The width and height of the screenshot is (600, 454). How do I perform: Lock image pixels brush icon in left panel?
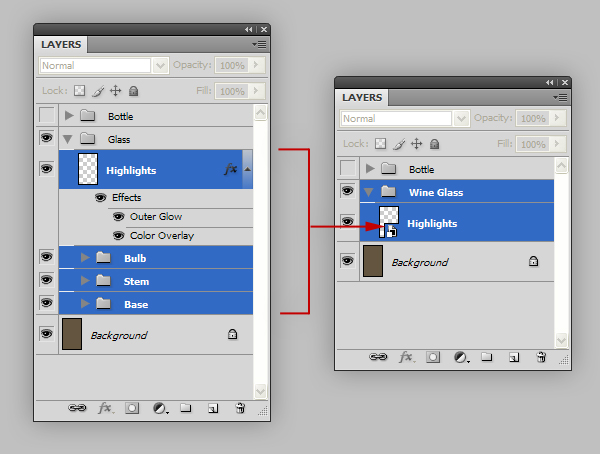tap(98, 91)
